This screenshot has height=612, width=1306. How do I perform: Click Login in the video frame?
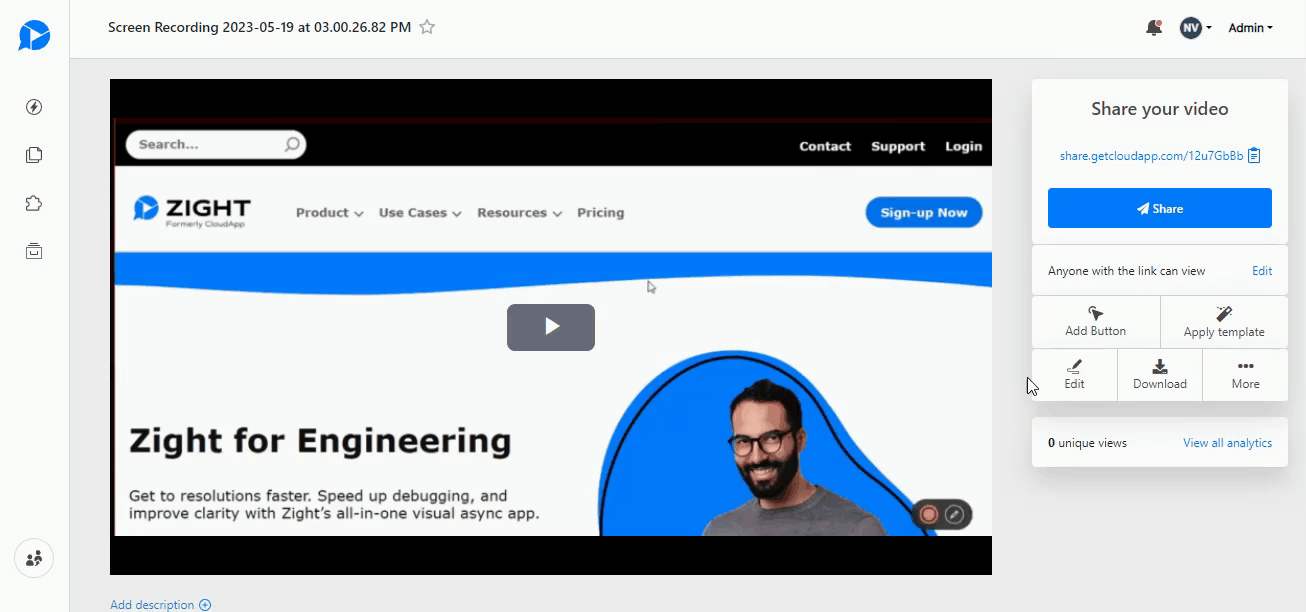[x=963, y=146]
